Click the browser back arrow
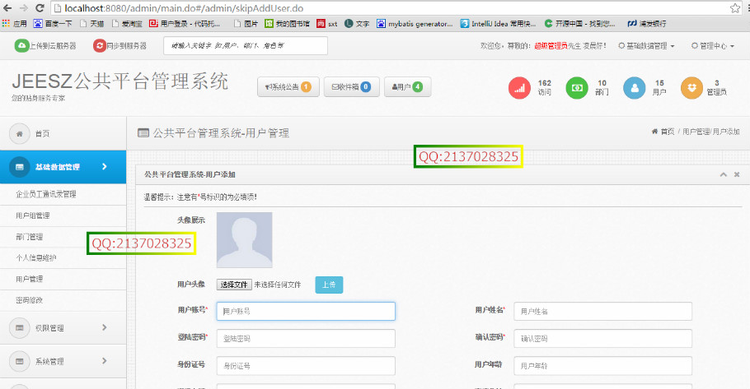 [8, 8]
